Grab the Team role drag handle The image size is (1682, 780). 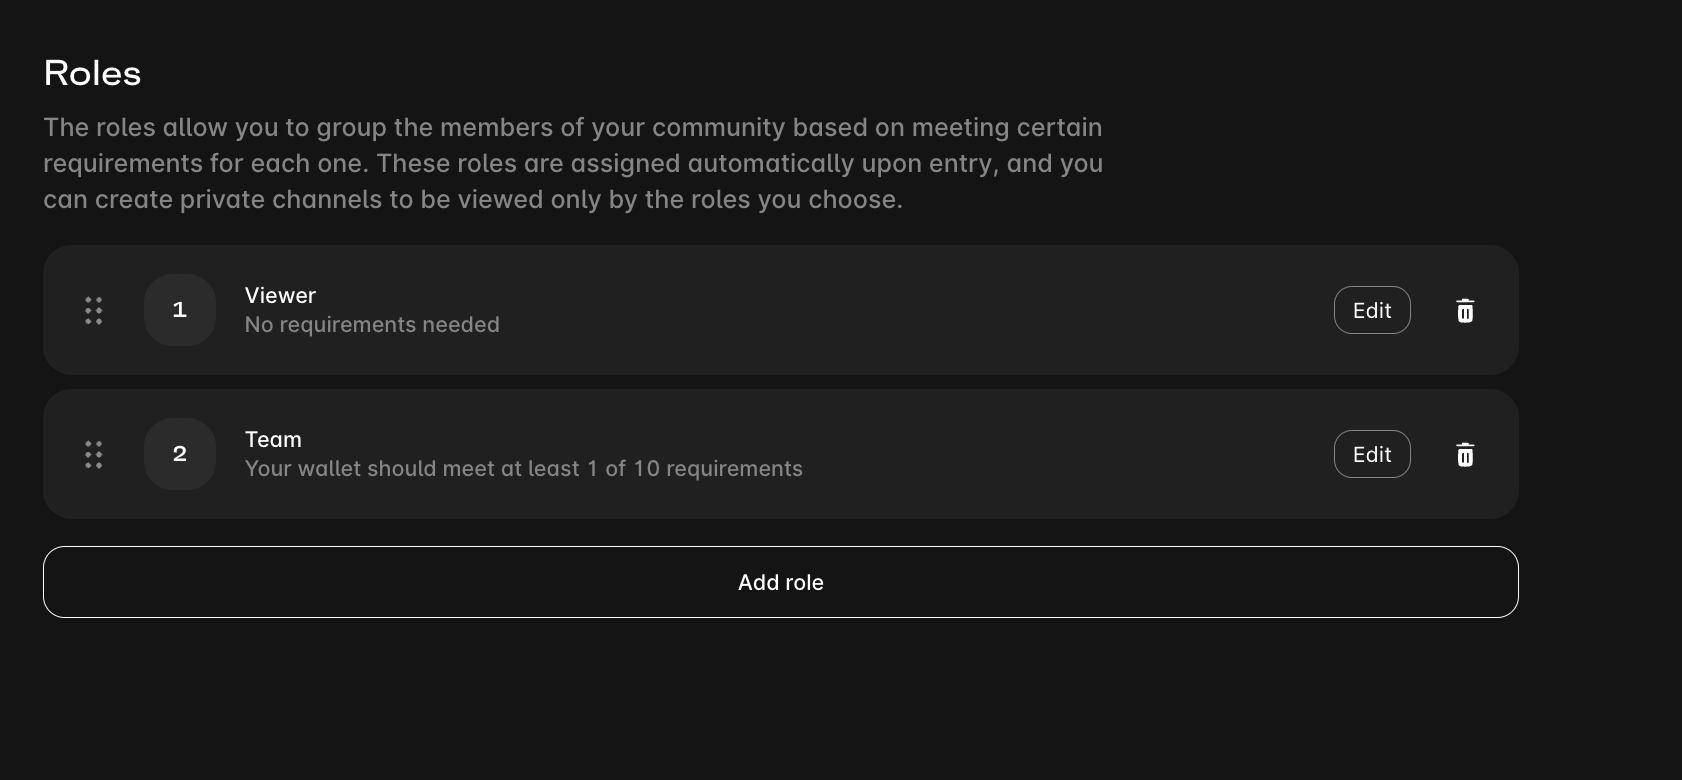click(x=94, y=454)
